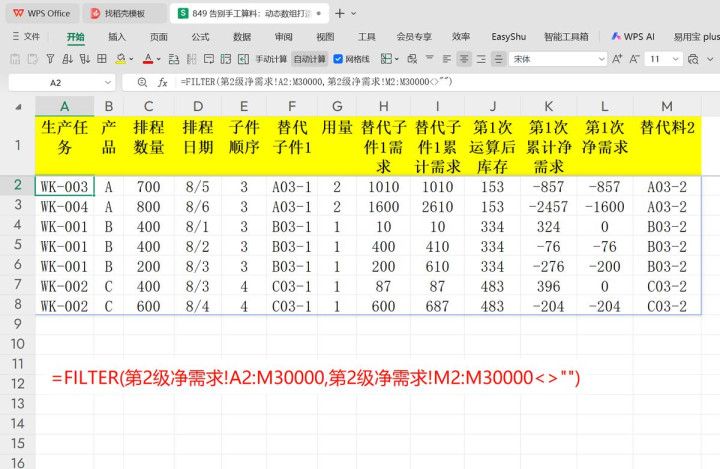Align text left
The width and height of the screenshot is (720, 469).
click(x=447, y=59)
